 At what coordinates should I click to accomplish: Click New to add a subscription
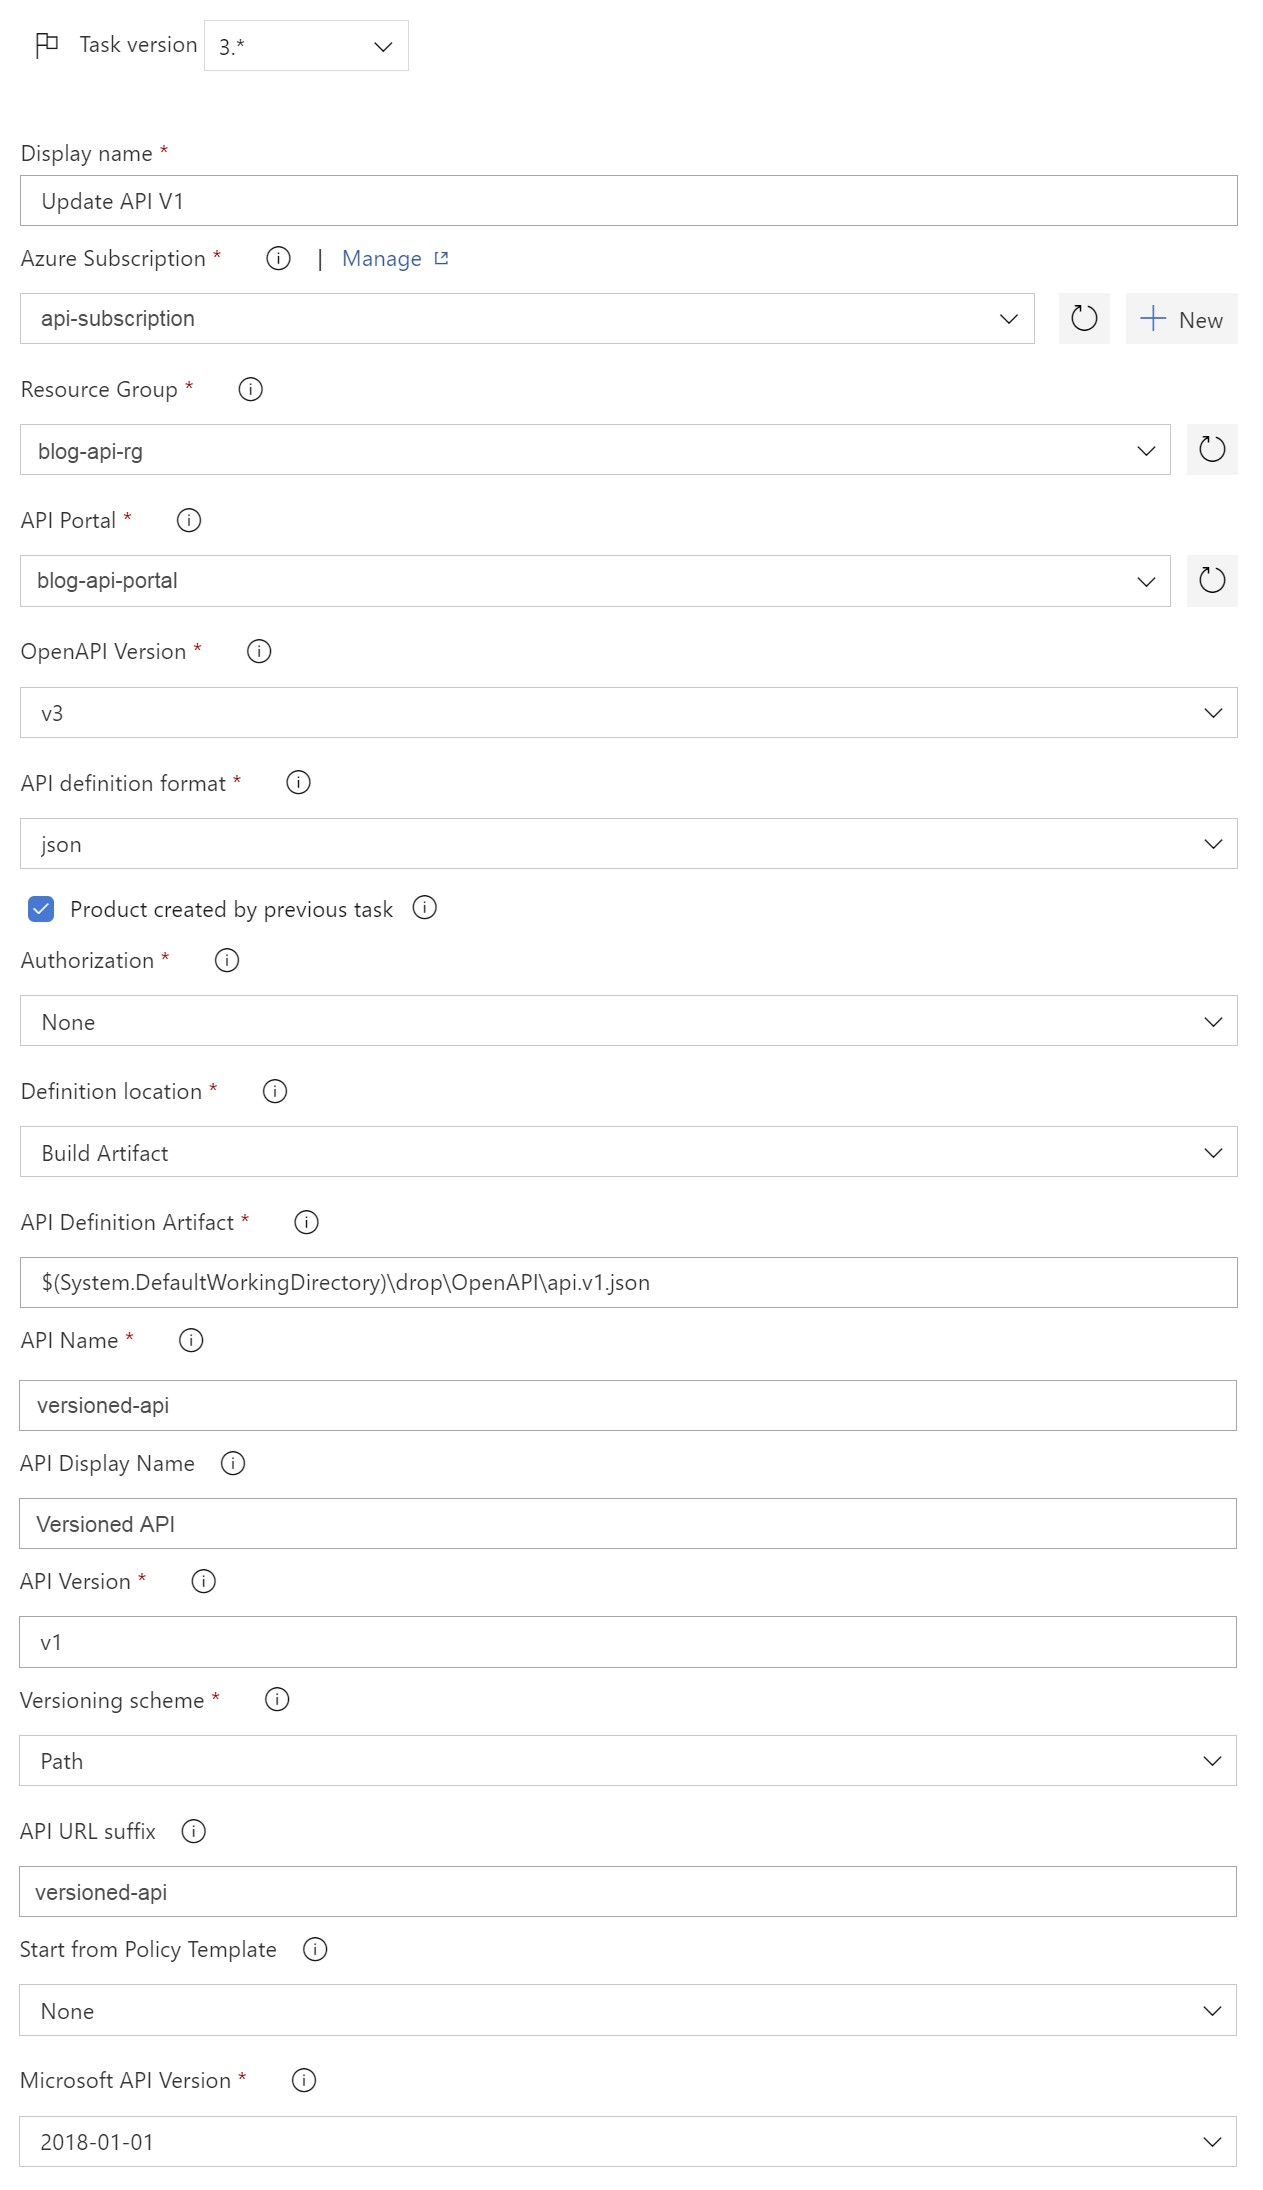tap(1181, 319)
